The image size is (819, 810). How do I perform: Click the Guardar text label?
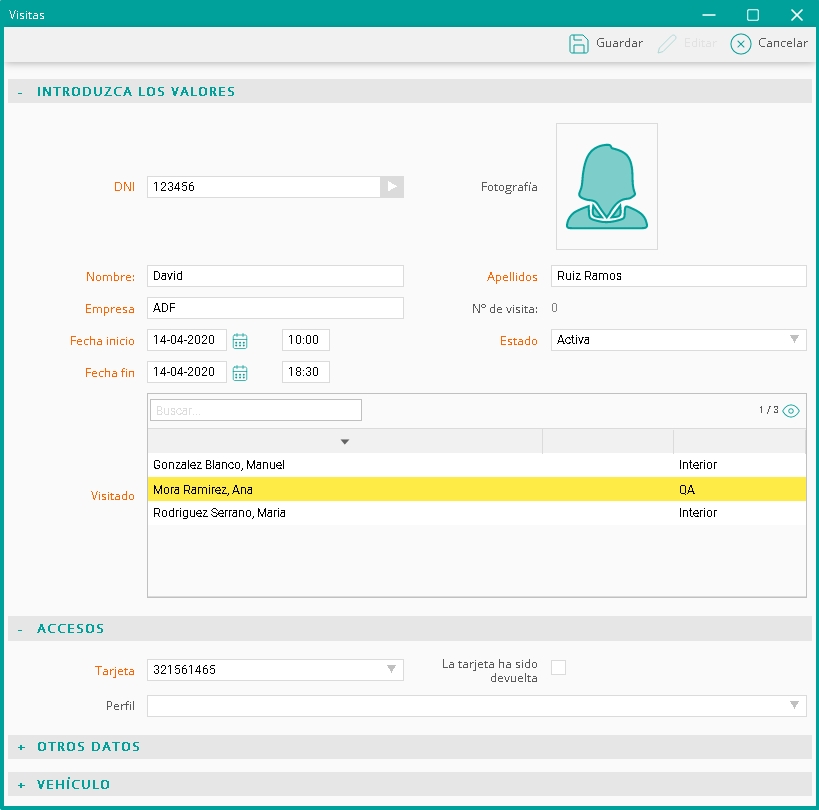coord(619,43)
